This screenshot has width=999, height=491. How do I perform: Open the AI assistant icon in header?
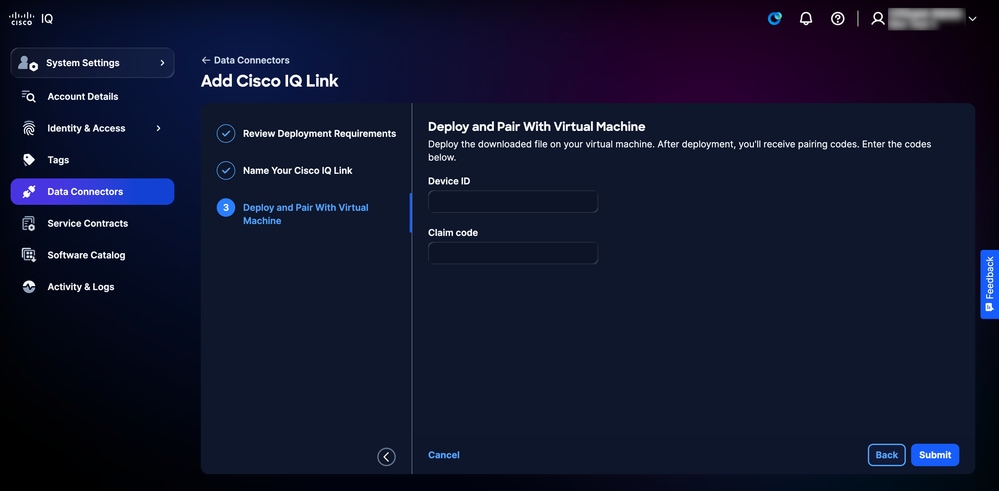[x=775, y=18]
